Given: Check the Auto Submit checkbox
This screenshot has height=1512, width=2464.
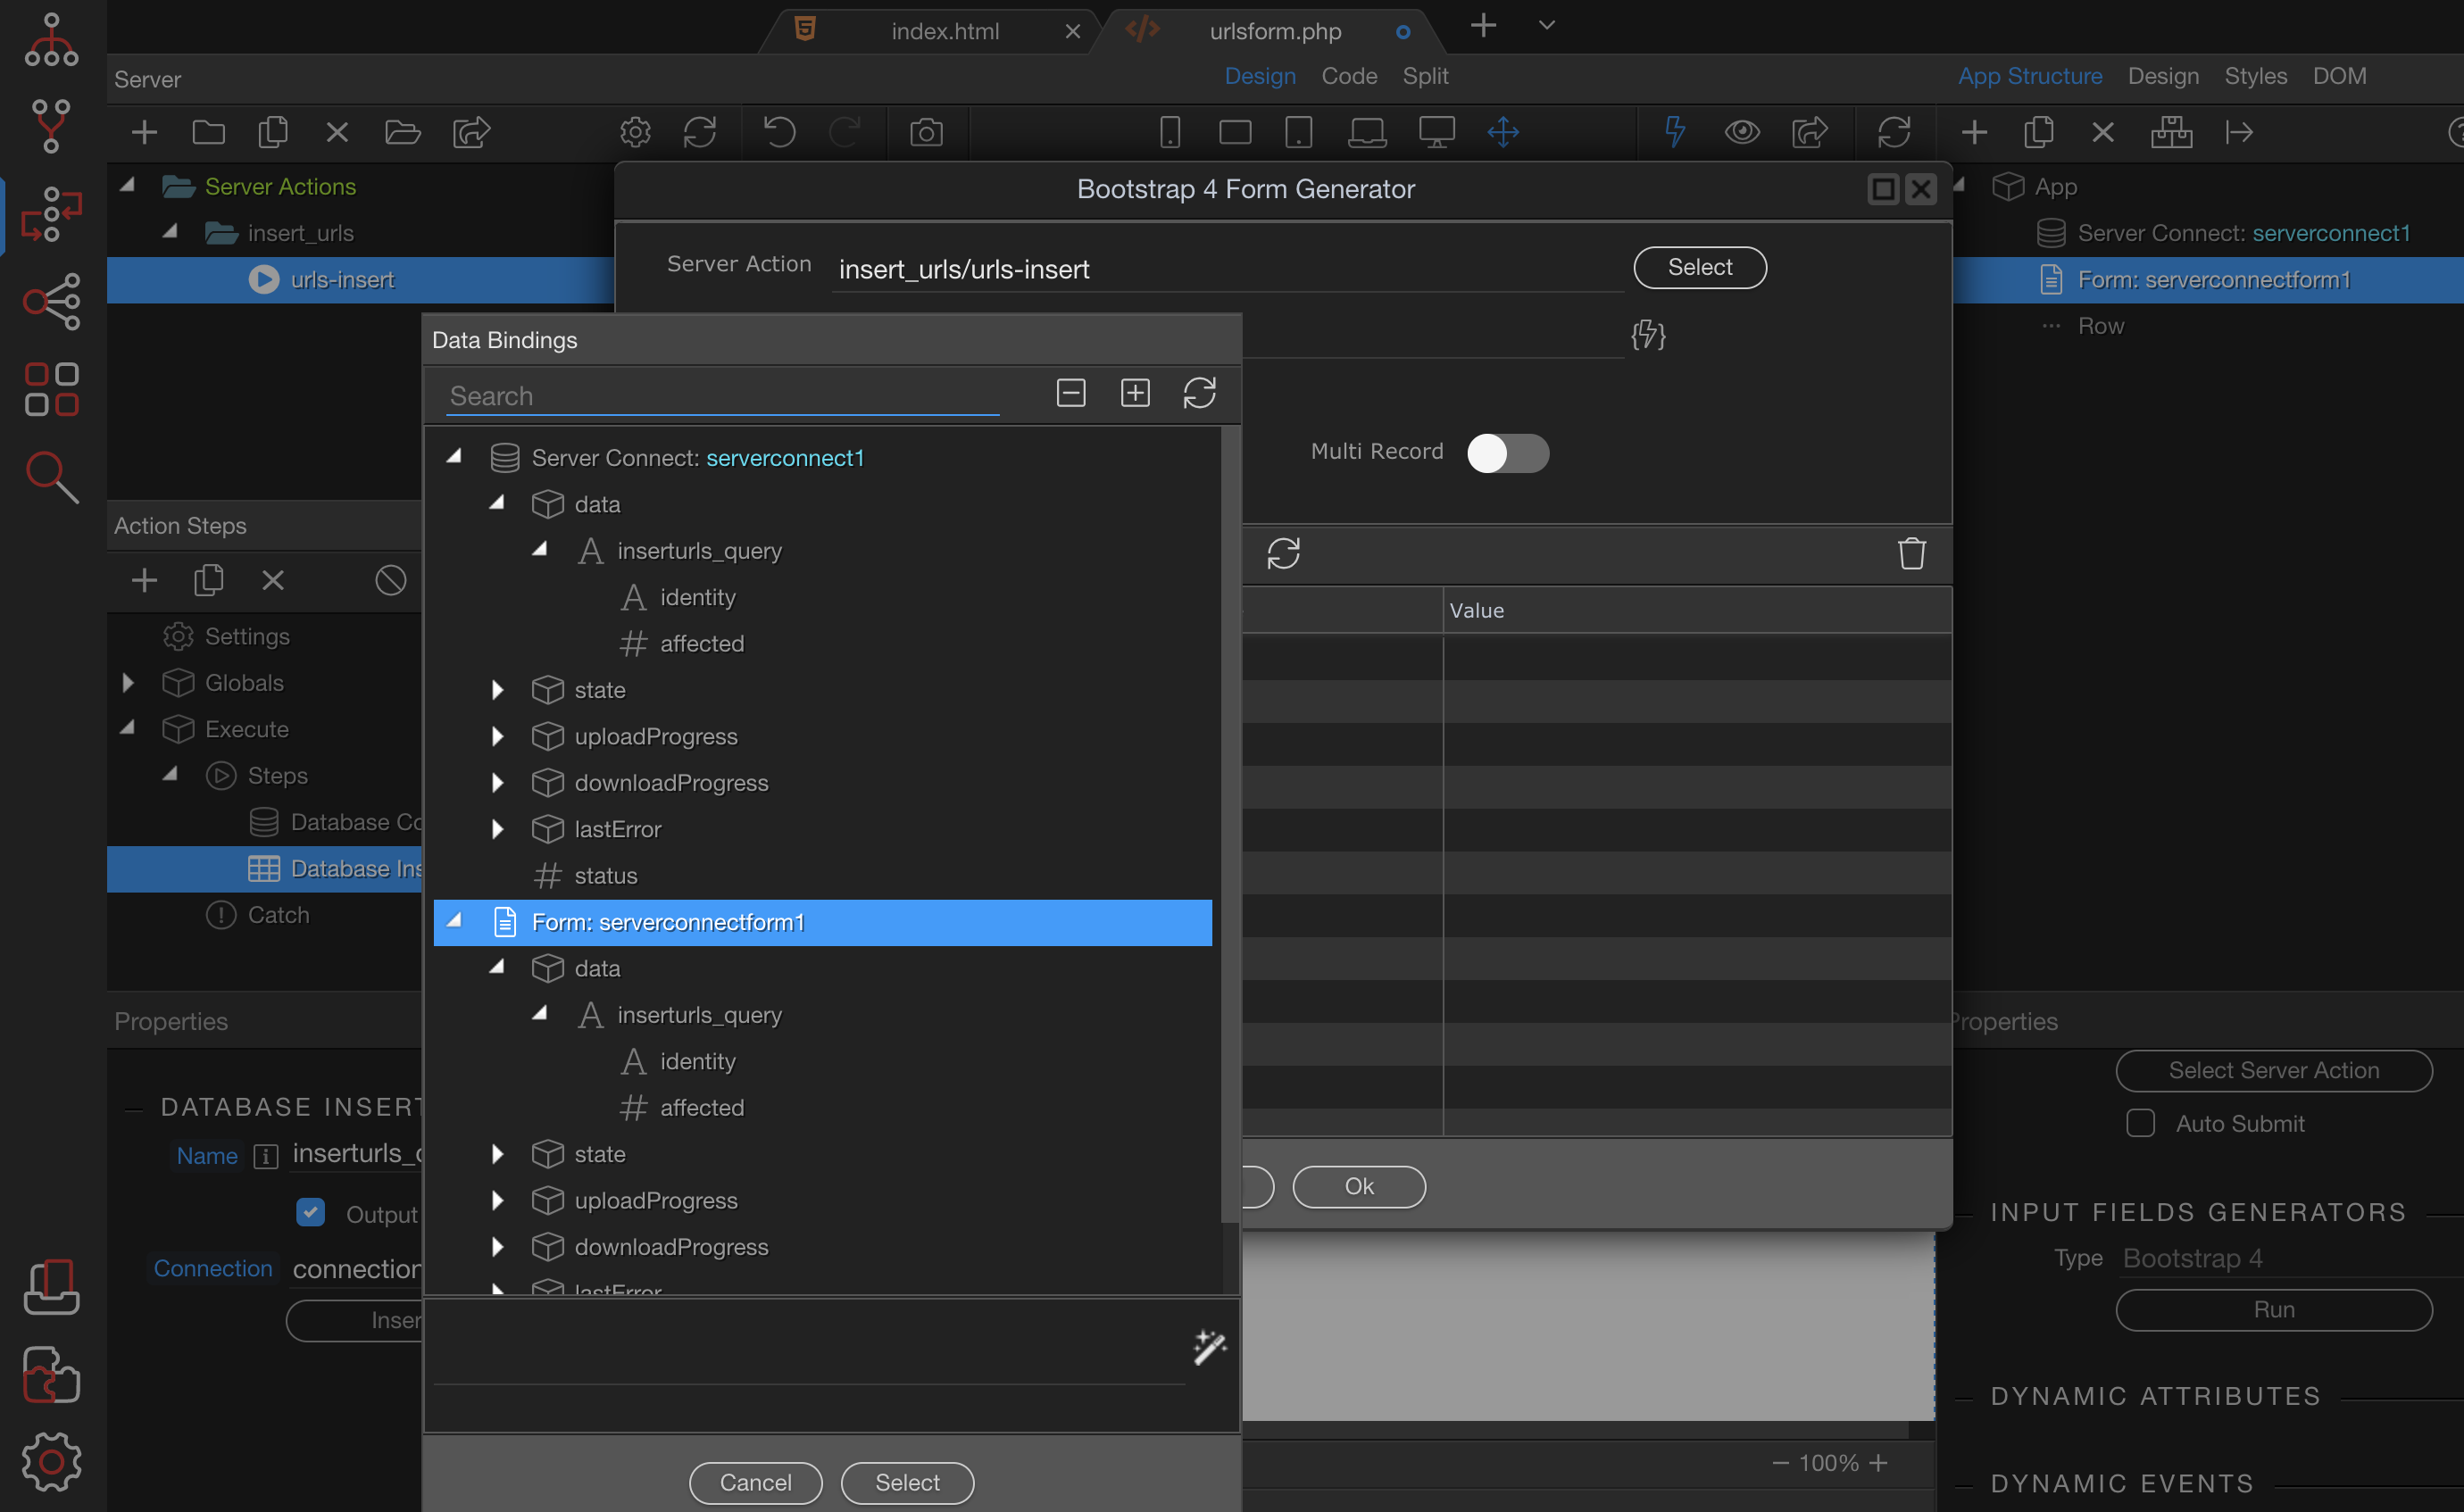Looking at the screenshot, I should click(2140, 1123).
